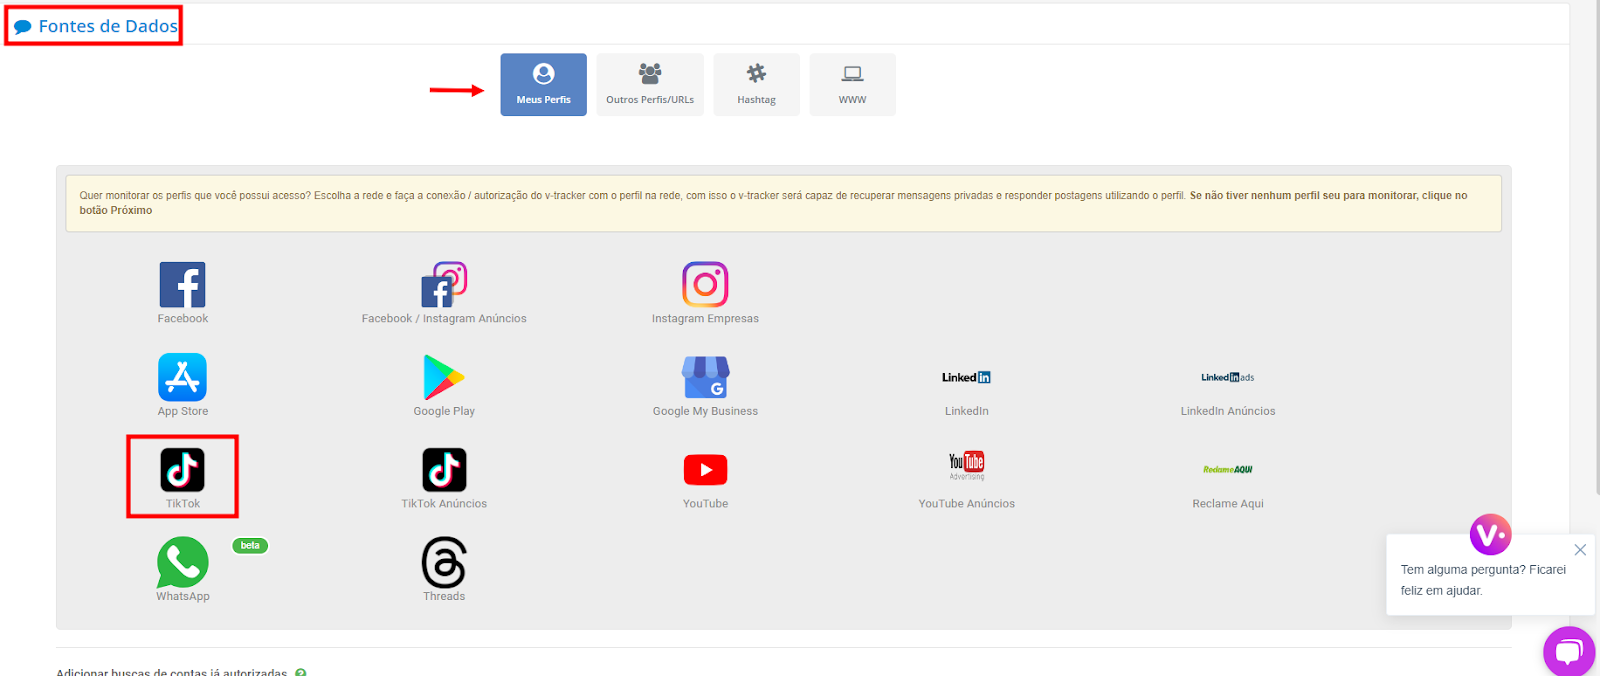Viewport: 1600px width, 676px height.
Task: Click the TikTok Anúncios label
Action: tap(444, 504)
